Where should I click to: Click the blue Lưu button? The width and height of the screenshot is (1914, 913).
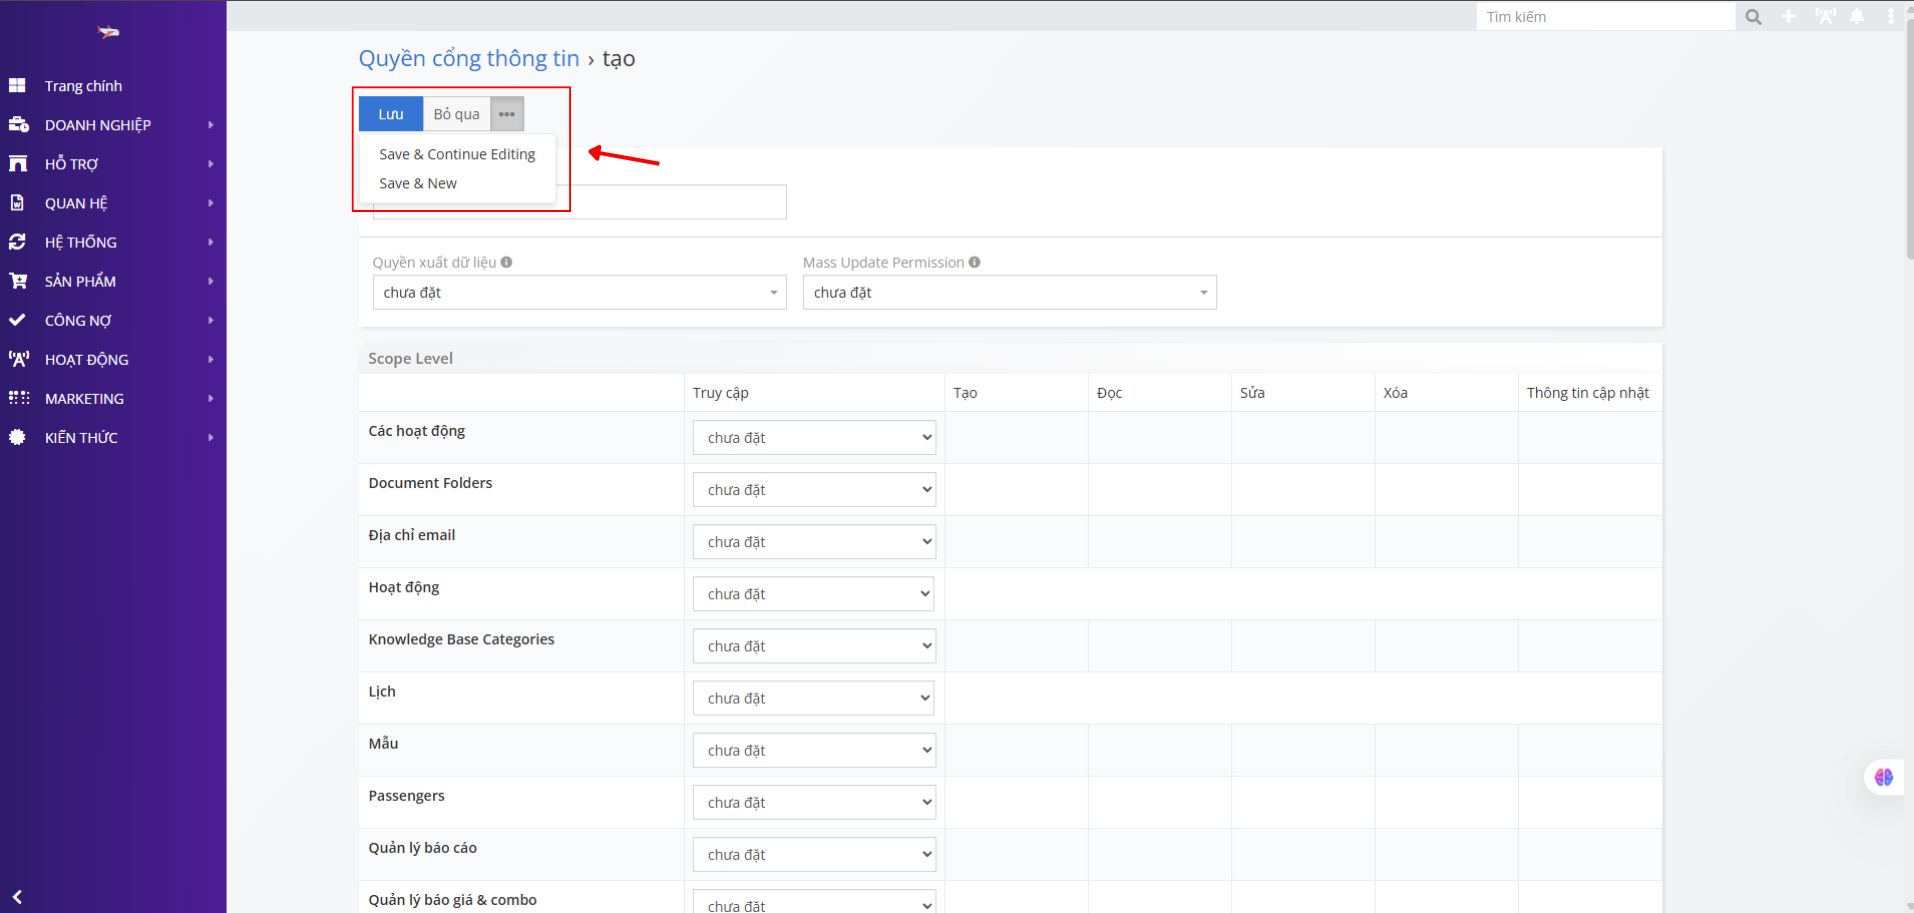pyautogui.click(x=391, y=114)
